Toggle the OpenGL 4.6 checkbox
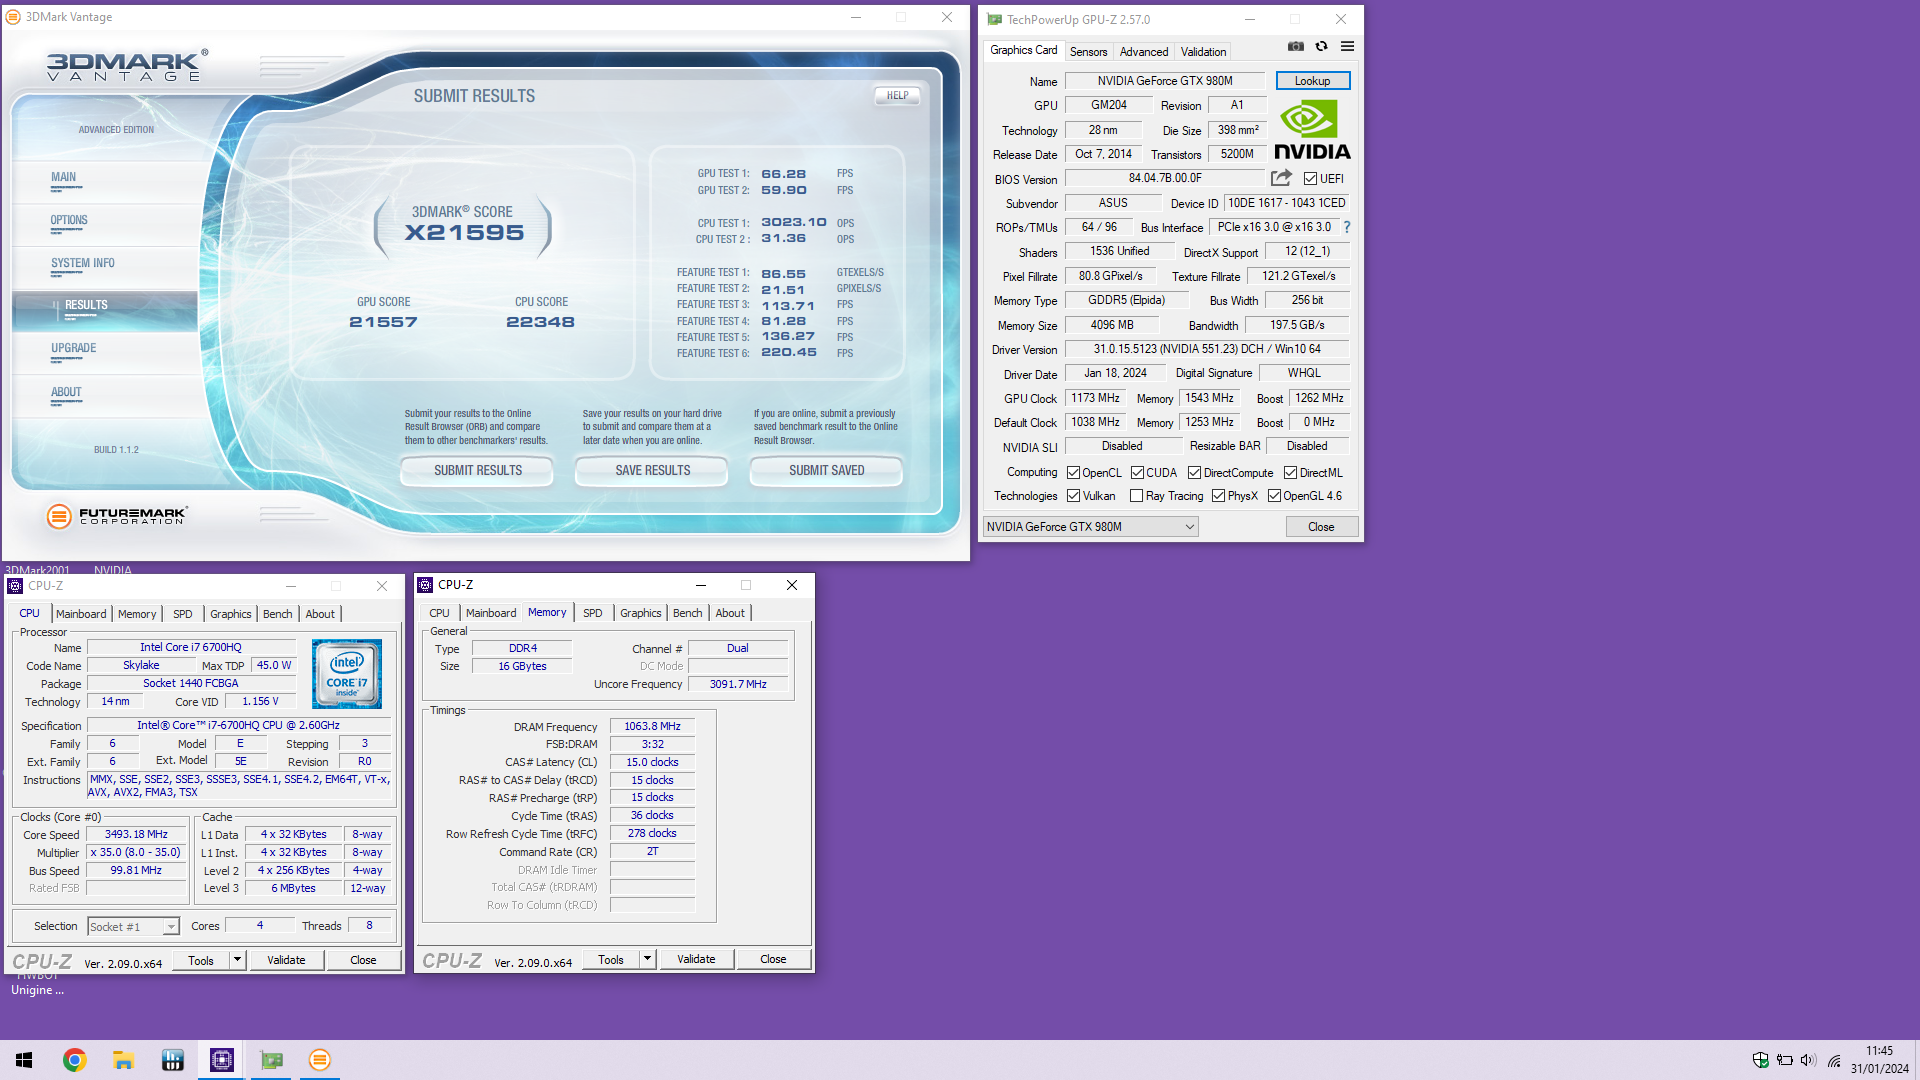The width and height of the screenshot is (1920, 1080). click(x=1274, y=496)
